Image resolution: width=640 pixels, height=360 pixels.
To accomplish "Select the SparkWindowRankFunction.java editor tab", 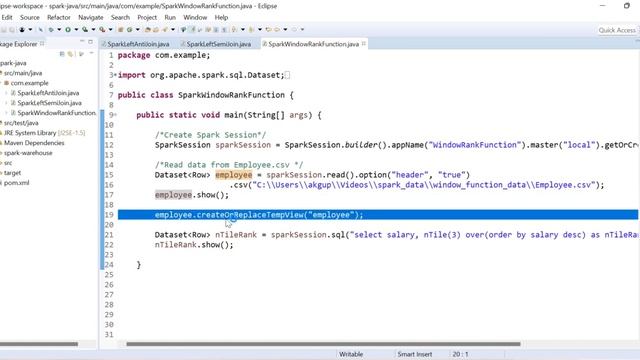I will tap(313, 44).
